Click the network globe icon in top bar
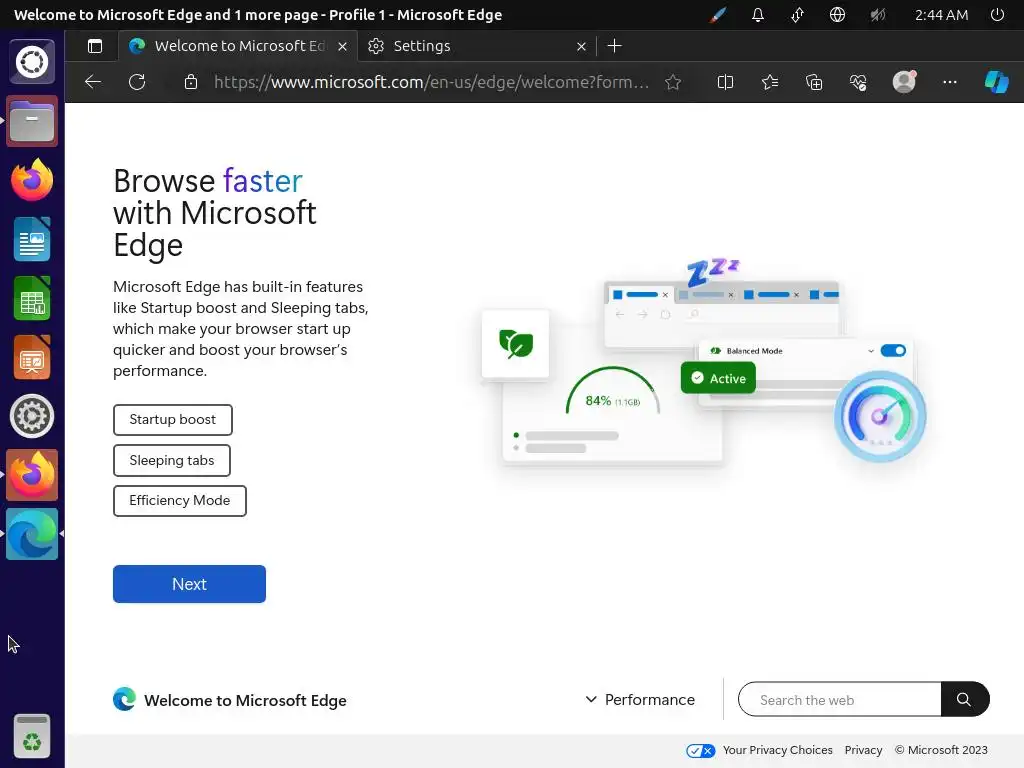The height and width of the screenshot is (768, 1024). click(837, 15)
